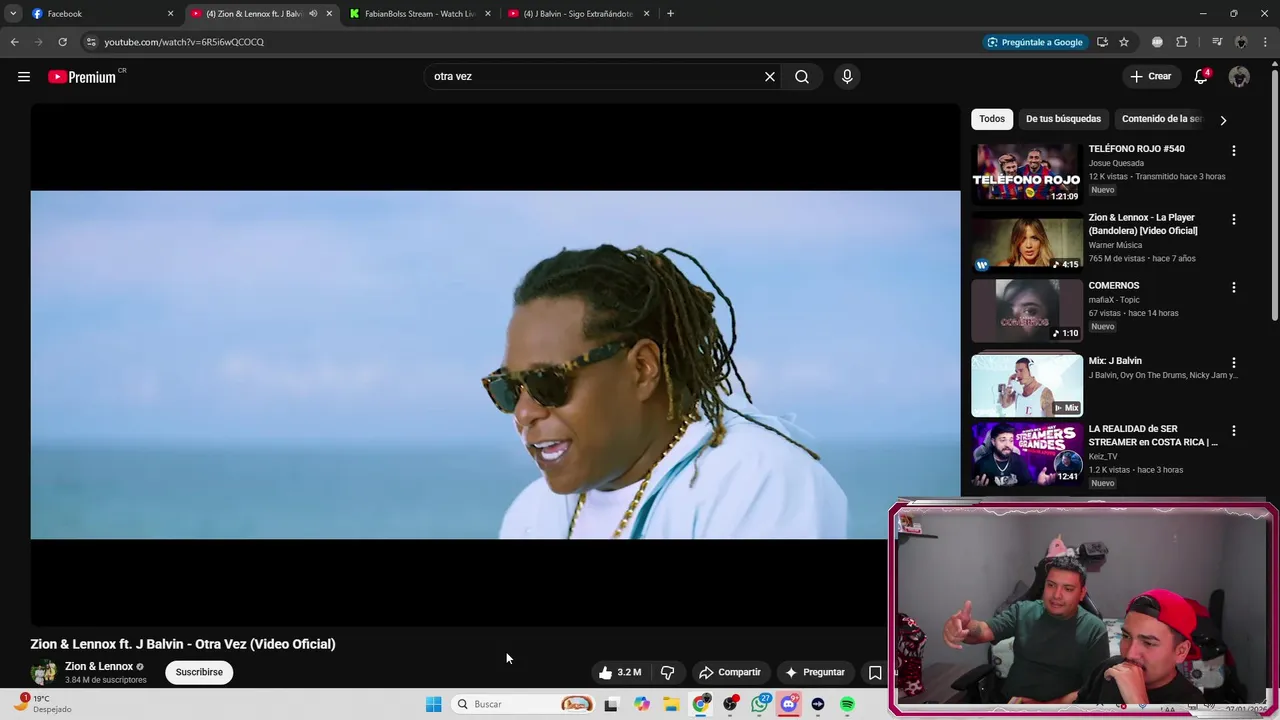The image size is (1280, 720).
Task: Open the tab search dropdown arrow
Action: click(13, 14)
